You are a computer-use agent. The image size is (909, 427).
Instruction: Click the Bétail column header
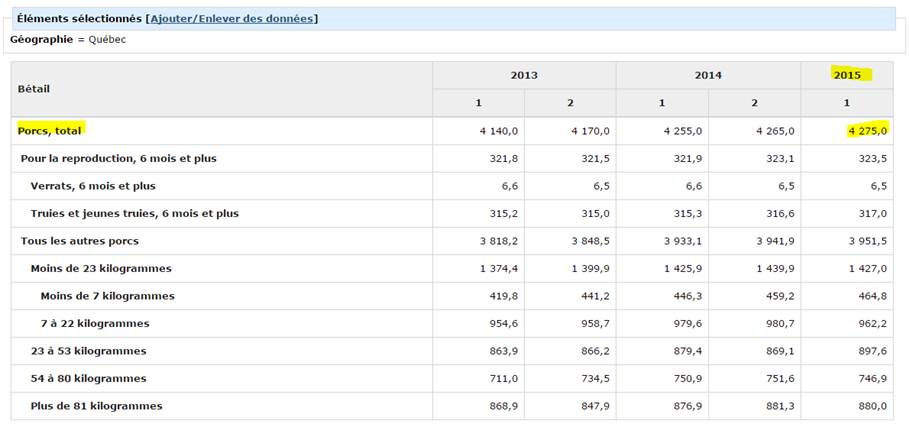point(34,89)
